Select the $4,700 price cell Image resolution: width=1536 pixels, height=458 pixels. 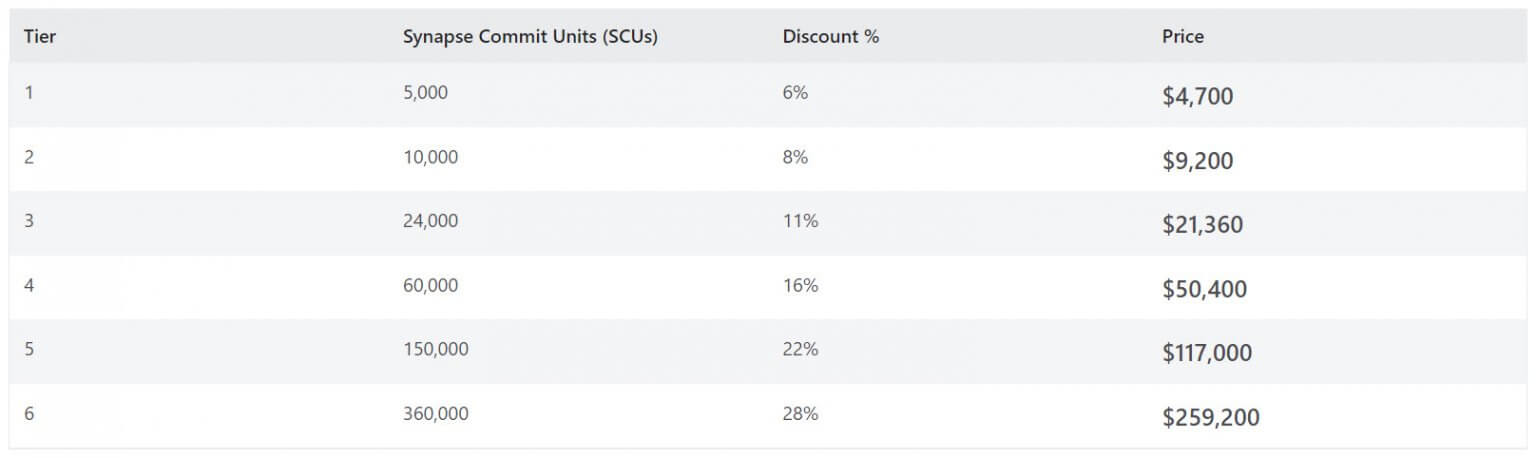pyautogui.click(x=1197, y=97)
